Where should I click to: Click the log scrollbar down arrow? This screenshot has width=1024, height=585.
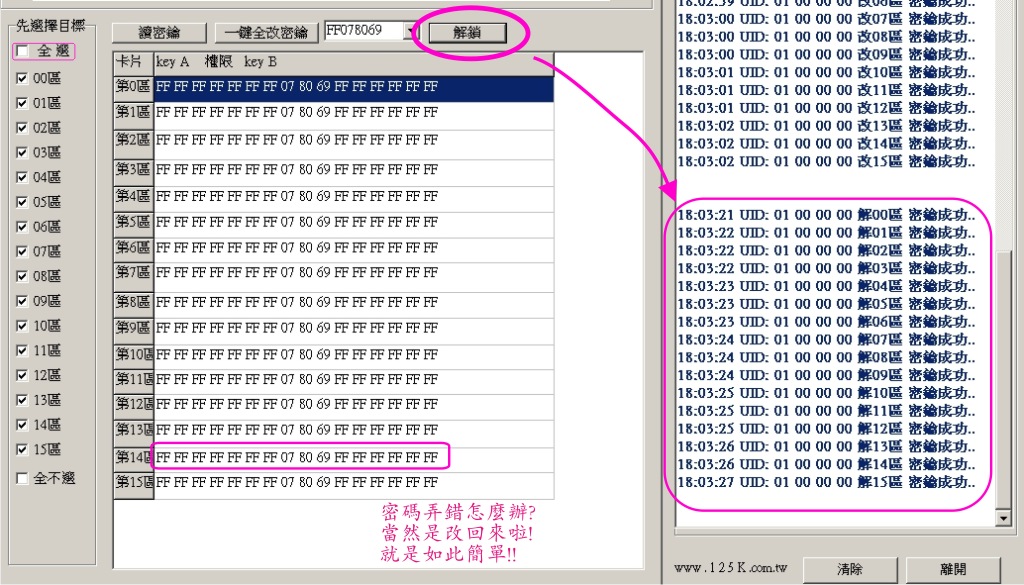click(x=1003, y=518)
